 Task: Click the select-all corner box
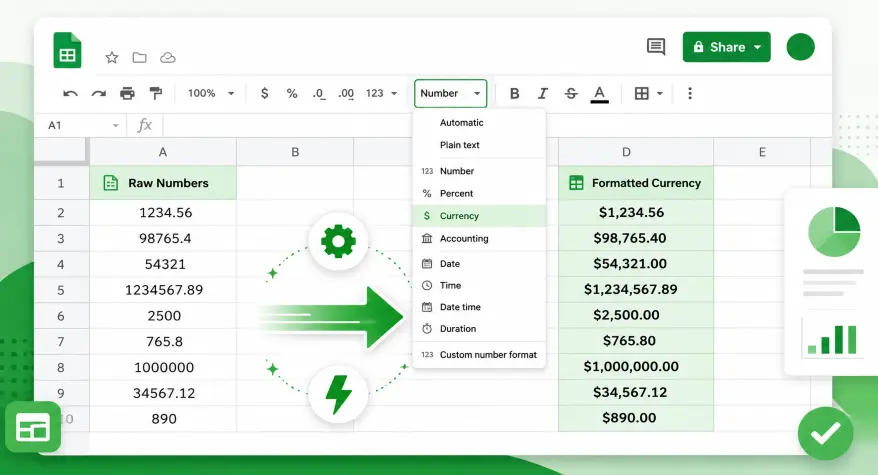pos(61,151)
